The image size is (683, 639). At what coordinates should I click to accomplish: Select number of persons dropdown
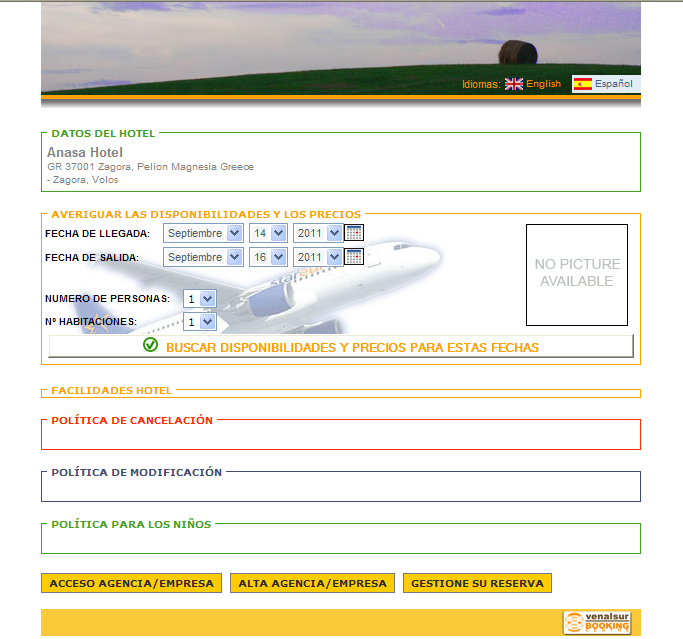click(200, 298)
